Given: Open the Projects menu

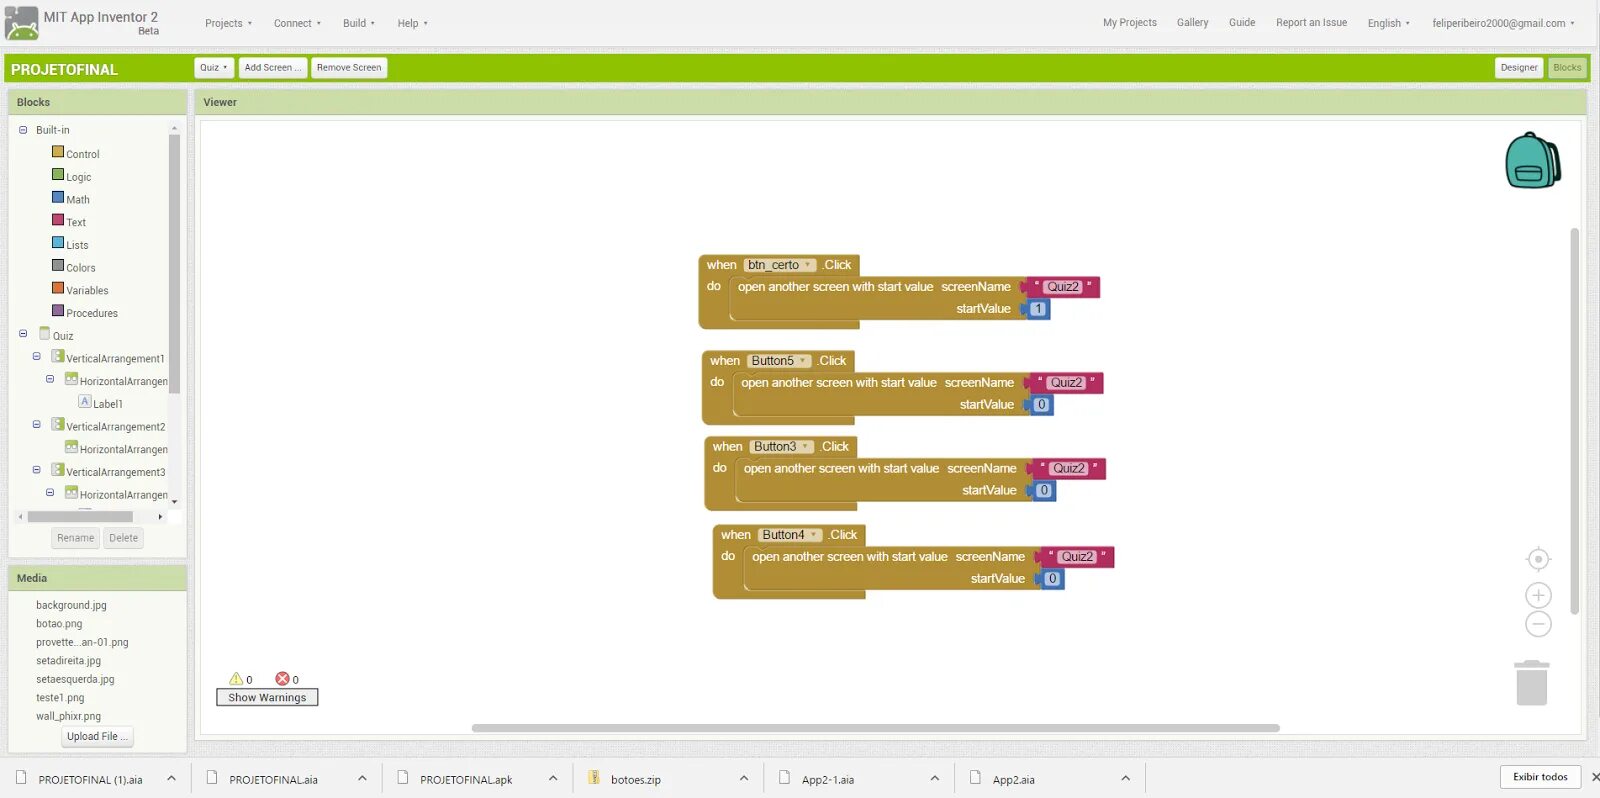Looking at the screenshot, I should click(x=228, y=23).
